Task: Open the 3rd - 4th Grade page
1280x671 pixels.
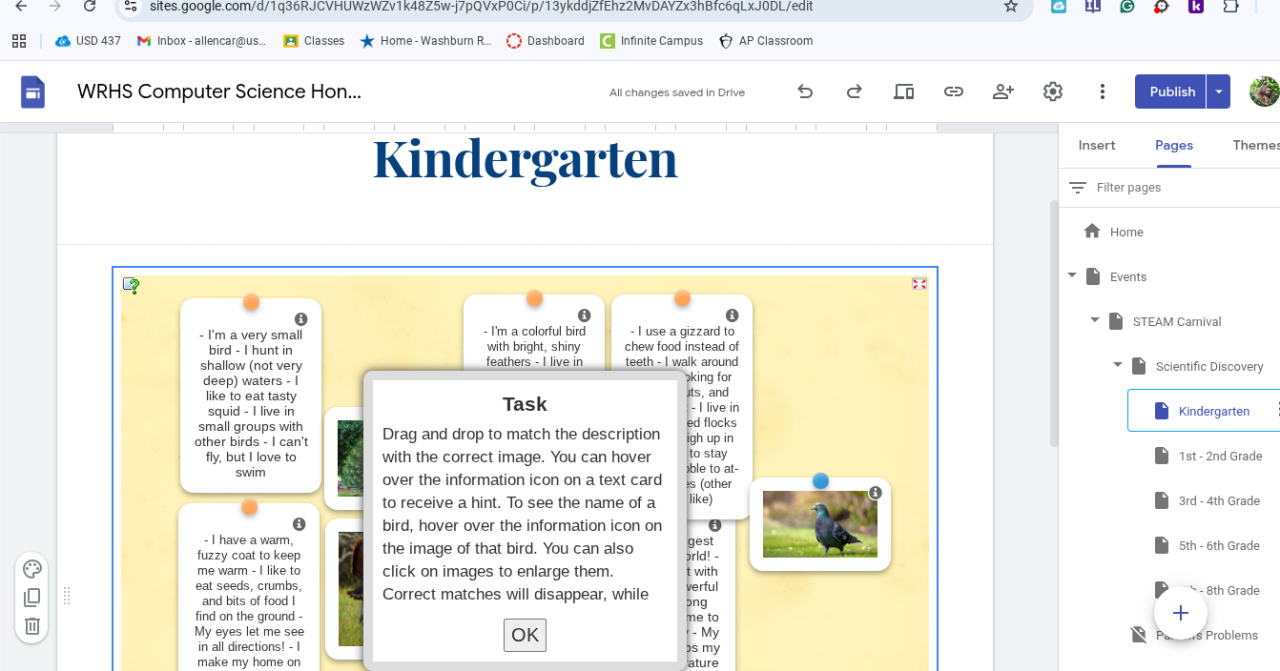Action: point(1218,501)
